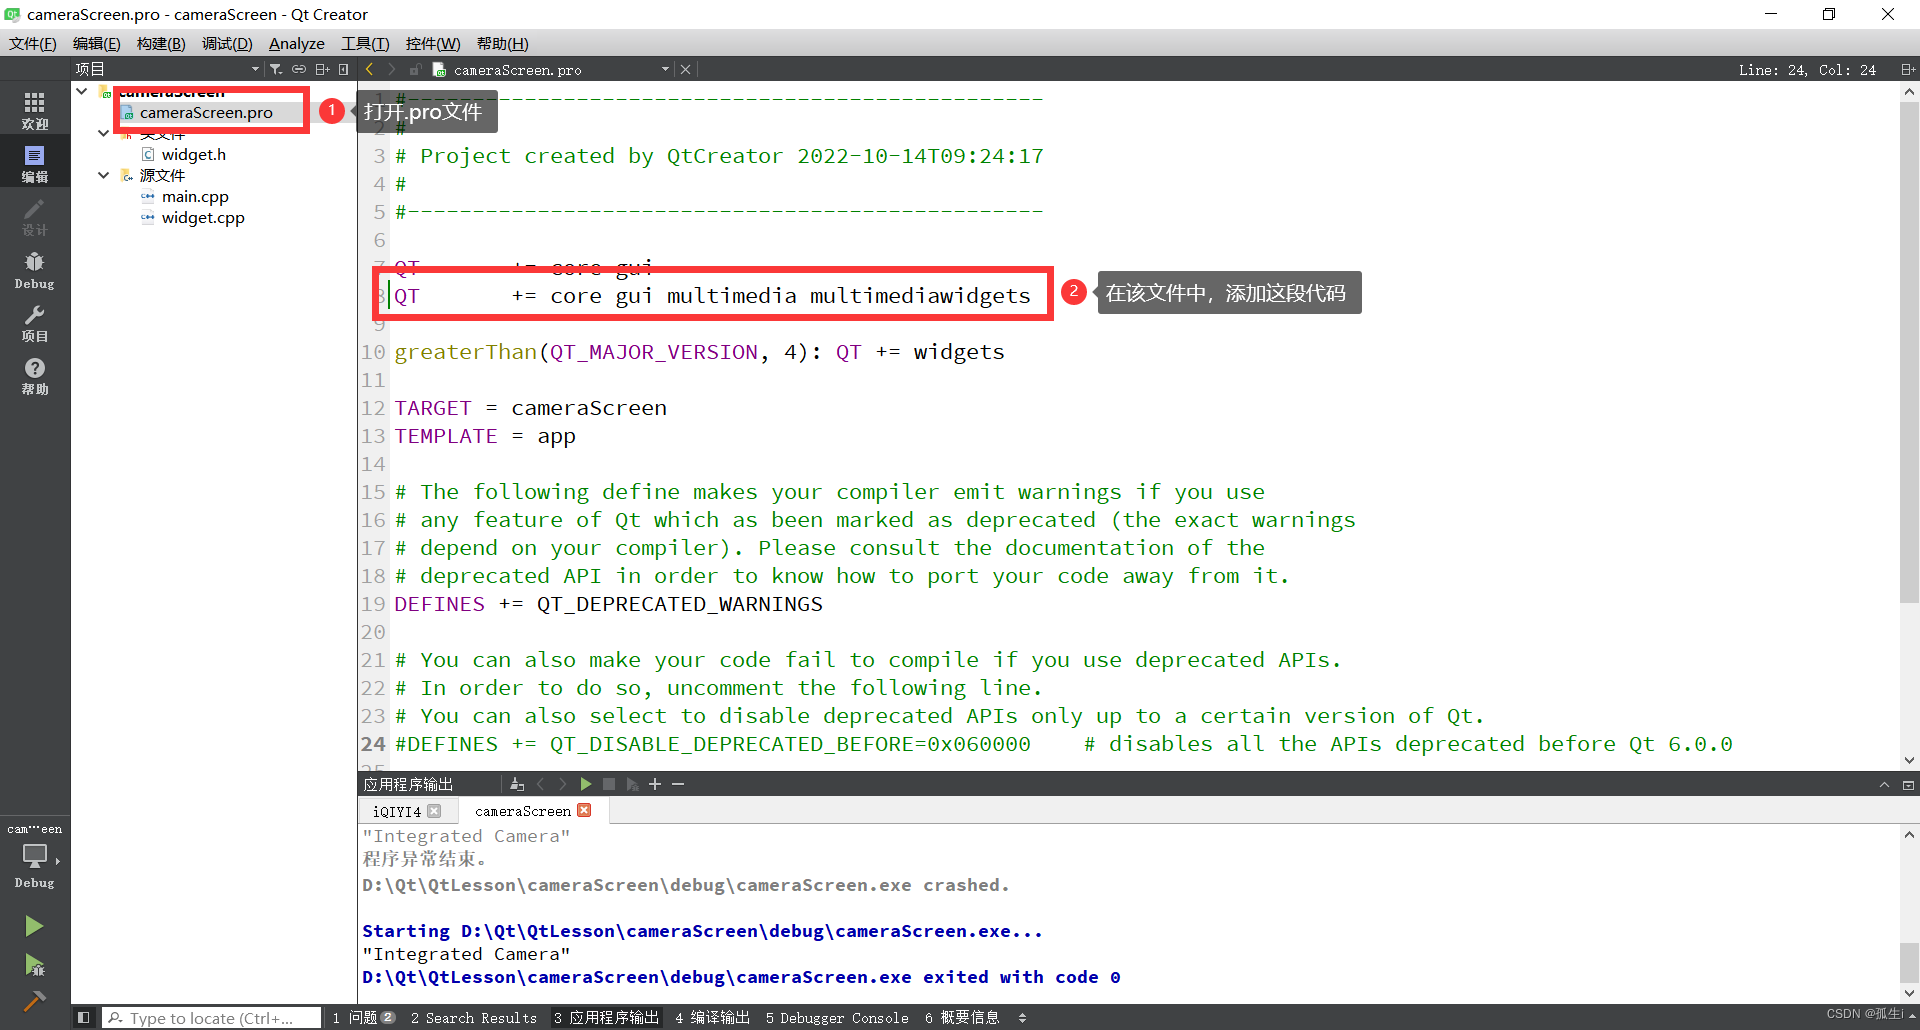Select widget.cpp in project tree

(203, 217)
